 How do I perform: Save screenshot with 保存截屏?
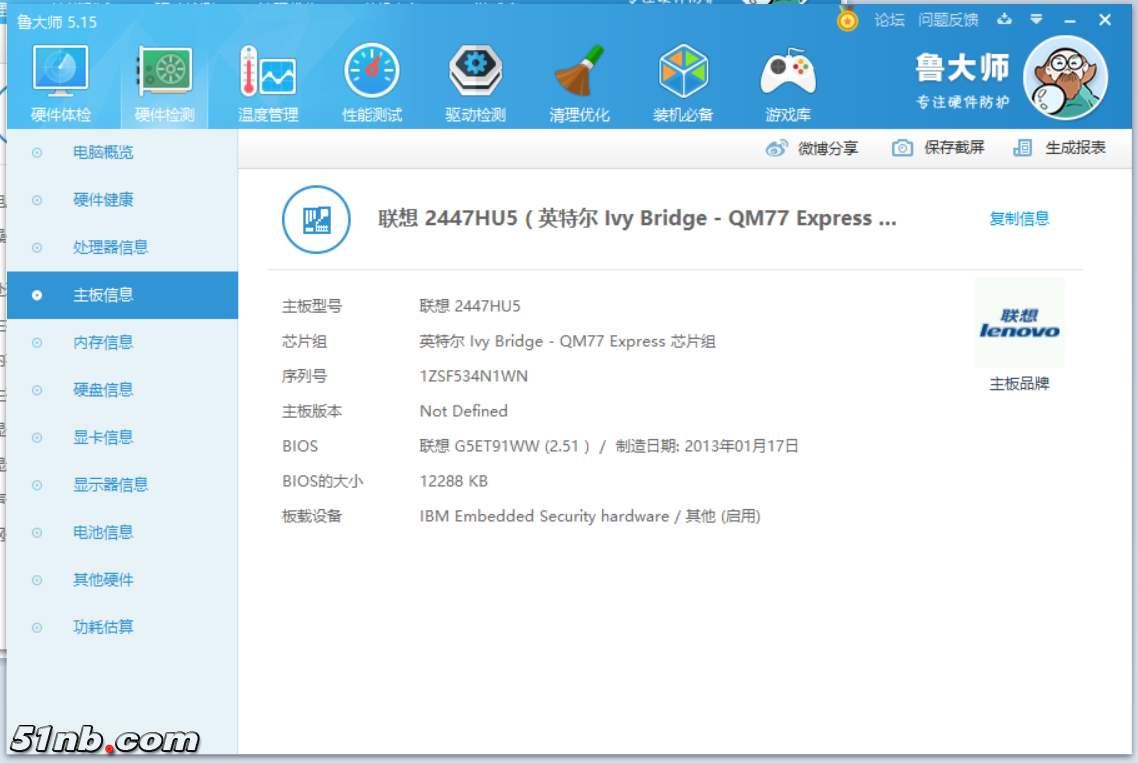coord(938,148)
